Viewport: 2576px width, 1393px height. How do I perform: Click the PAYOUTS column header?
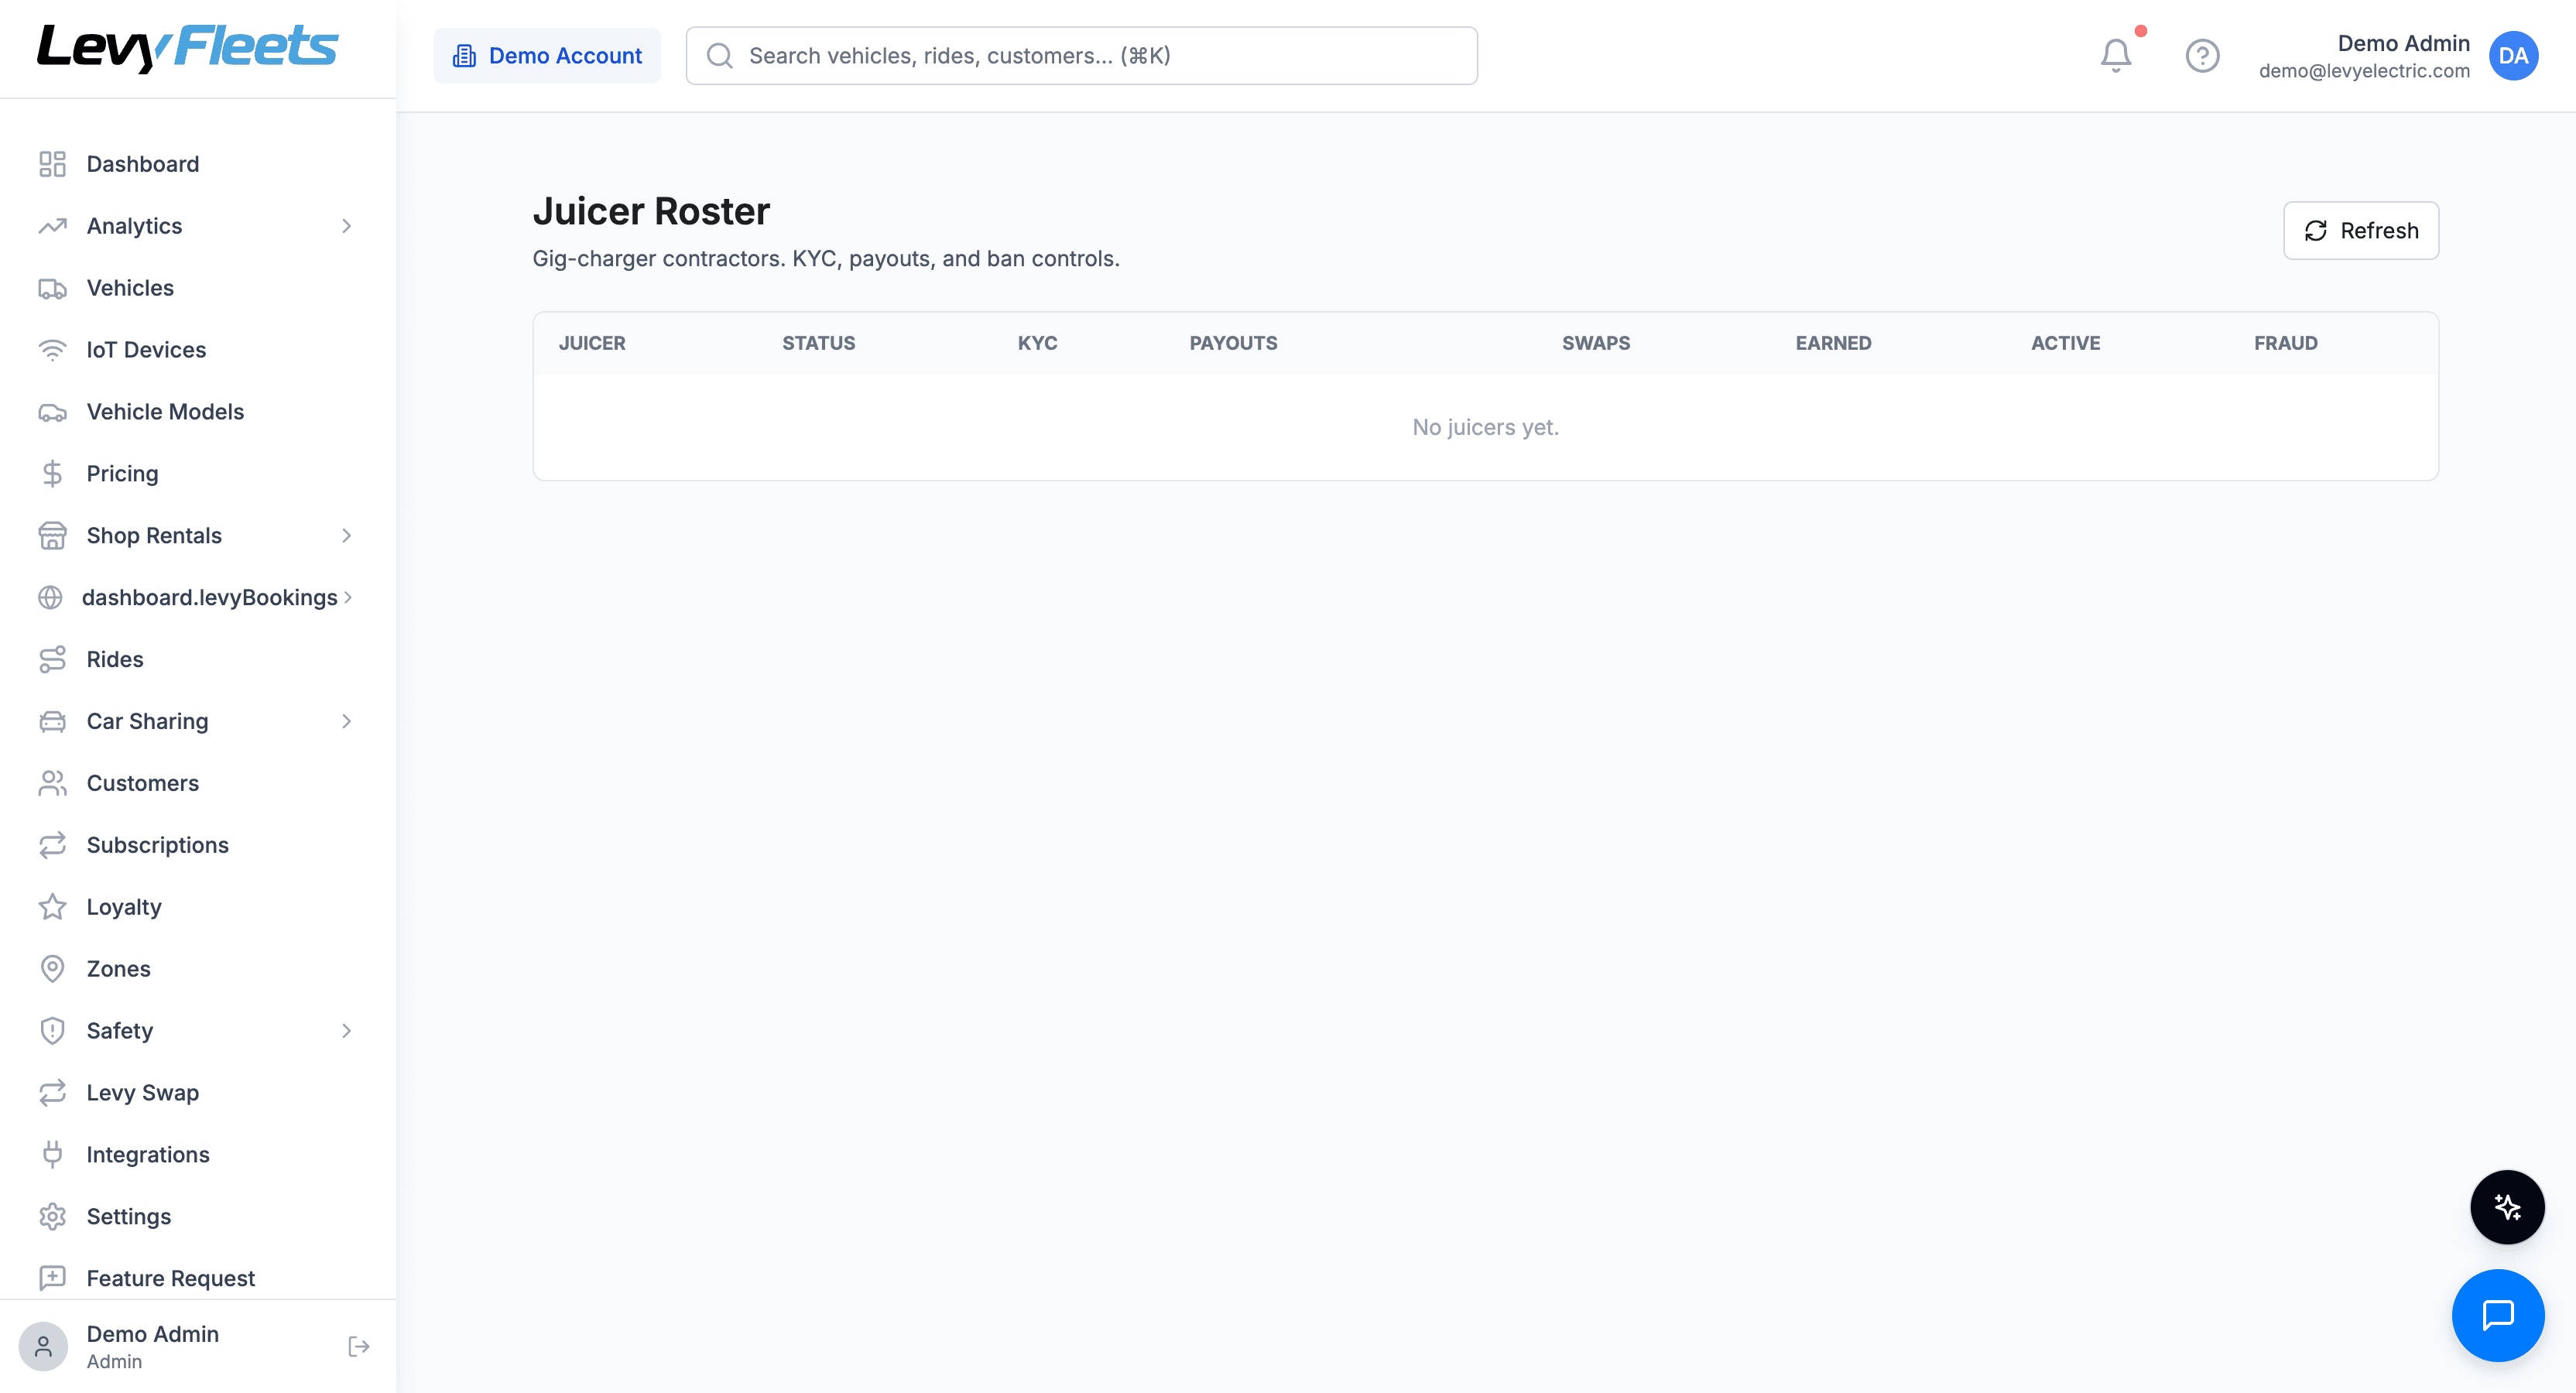pos(1233,343)
